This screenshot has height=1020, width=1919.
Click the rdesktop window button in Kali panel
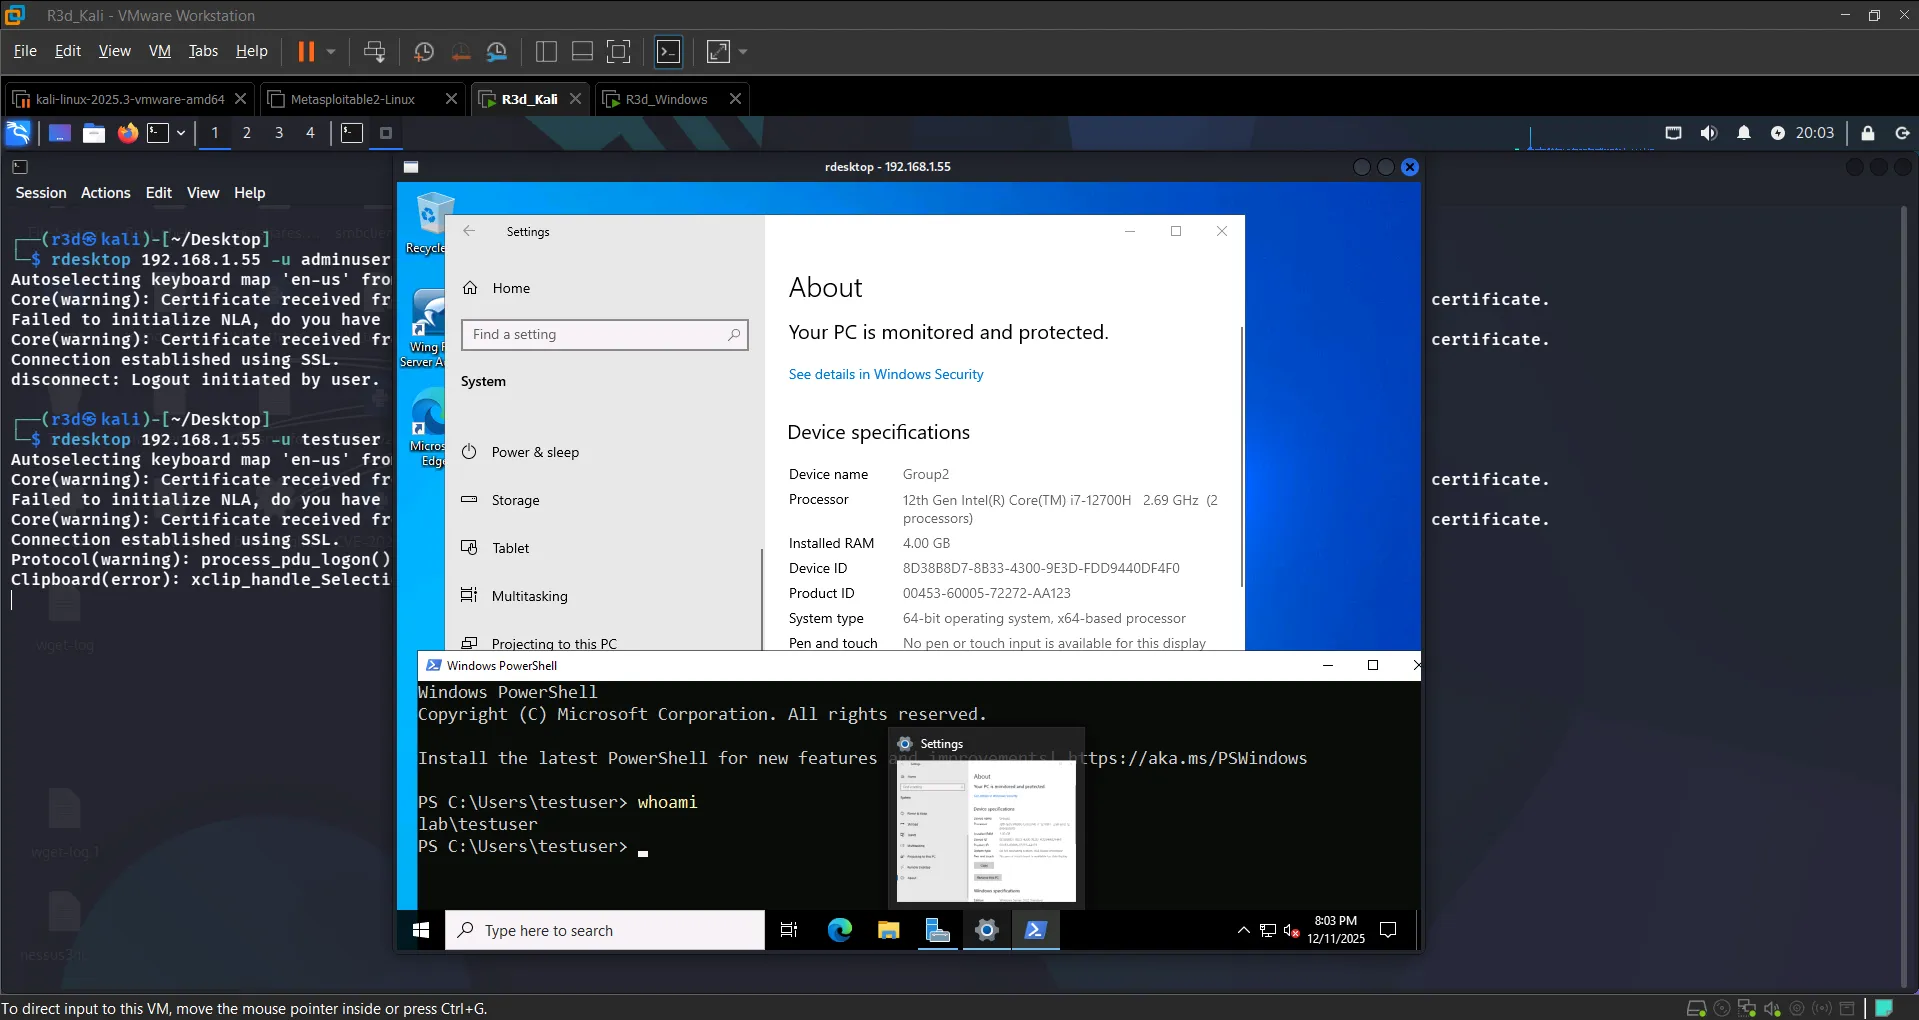pos(386,133)
